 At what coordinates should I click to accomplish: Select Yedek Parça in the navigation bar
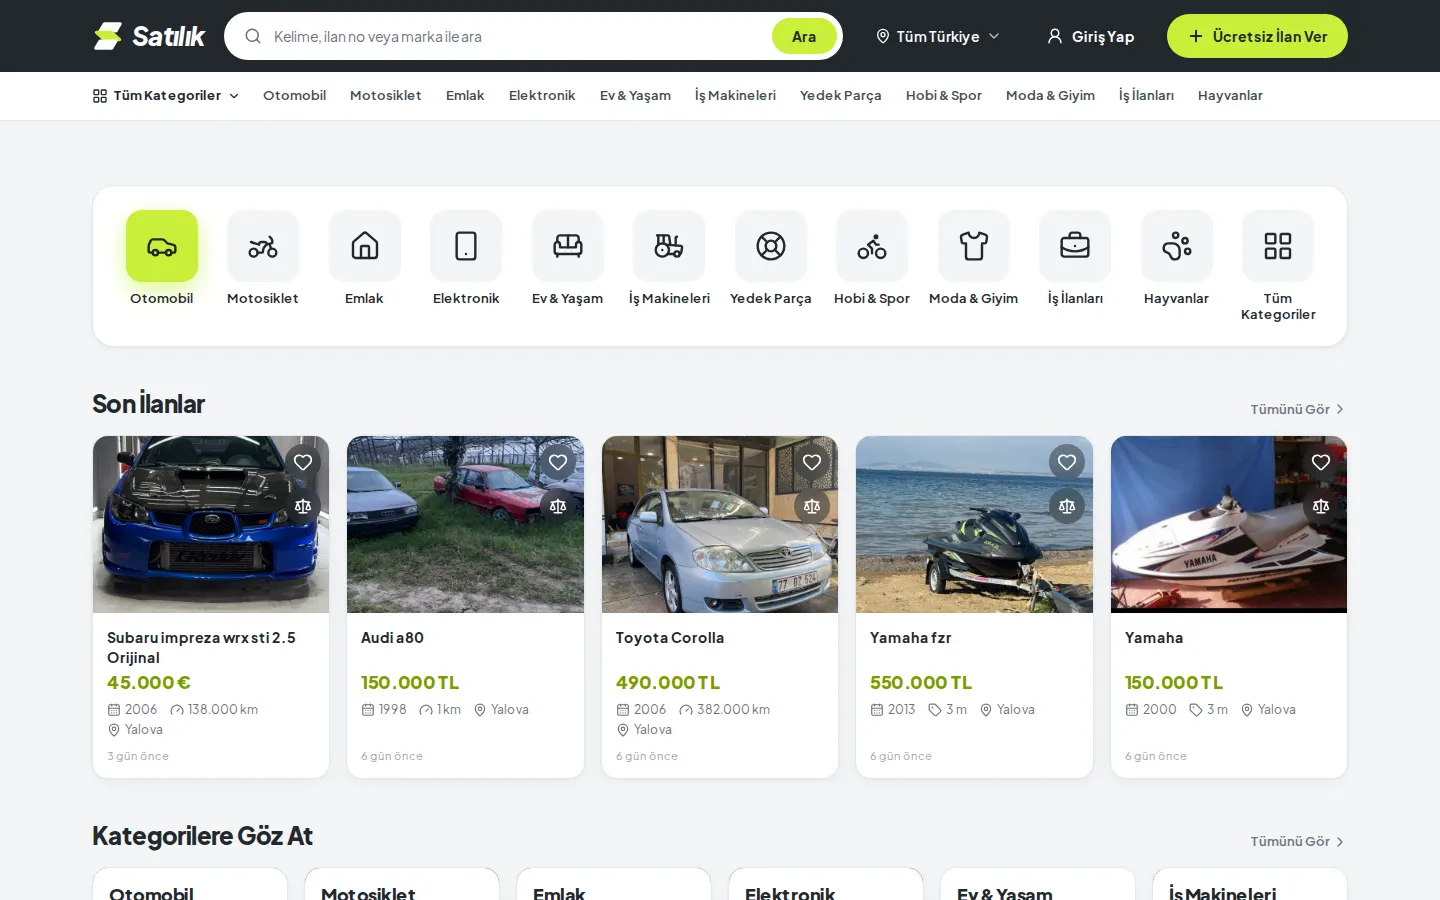click(840, 96)
